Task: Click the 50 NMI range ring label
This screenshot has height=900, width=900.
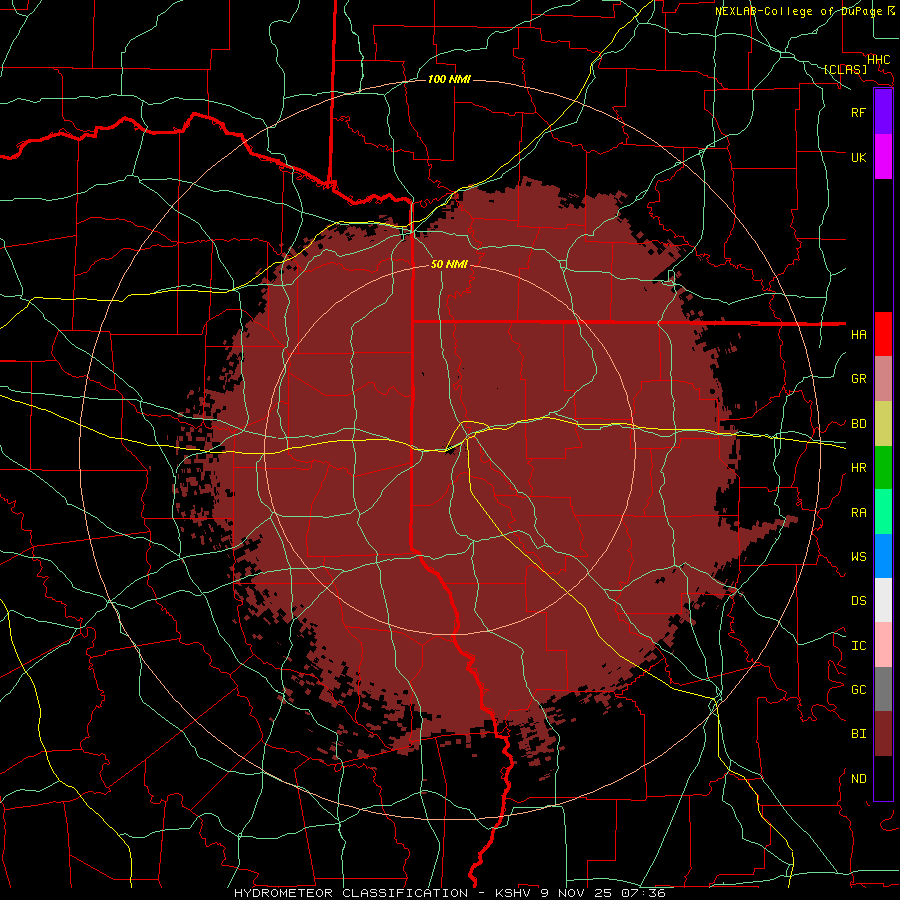Action: [449, 264]
